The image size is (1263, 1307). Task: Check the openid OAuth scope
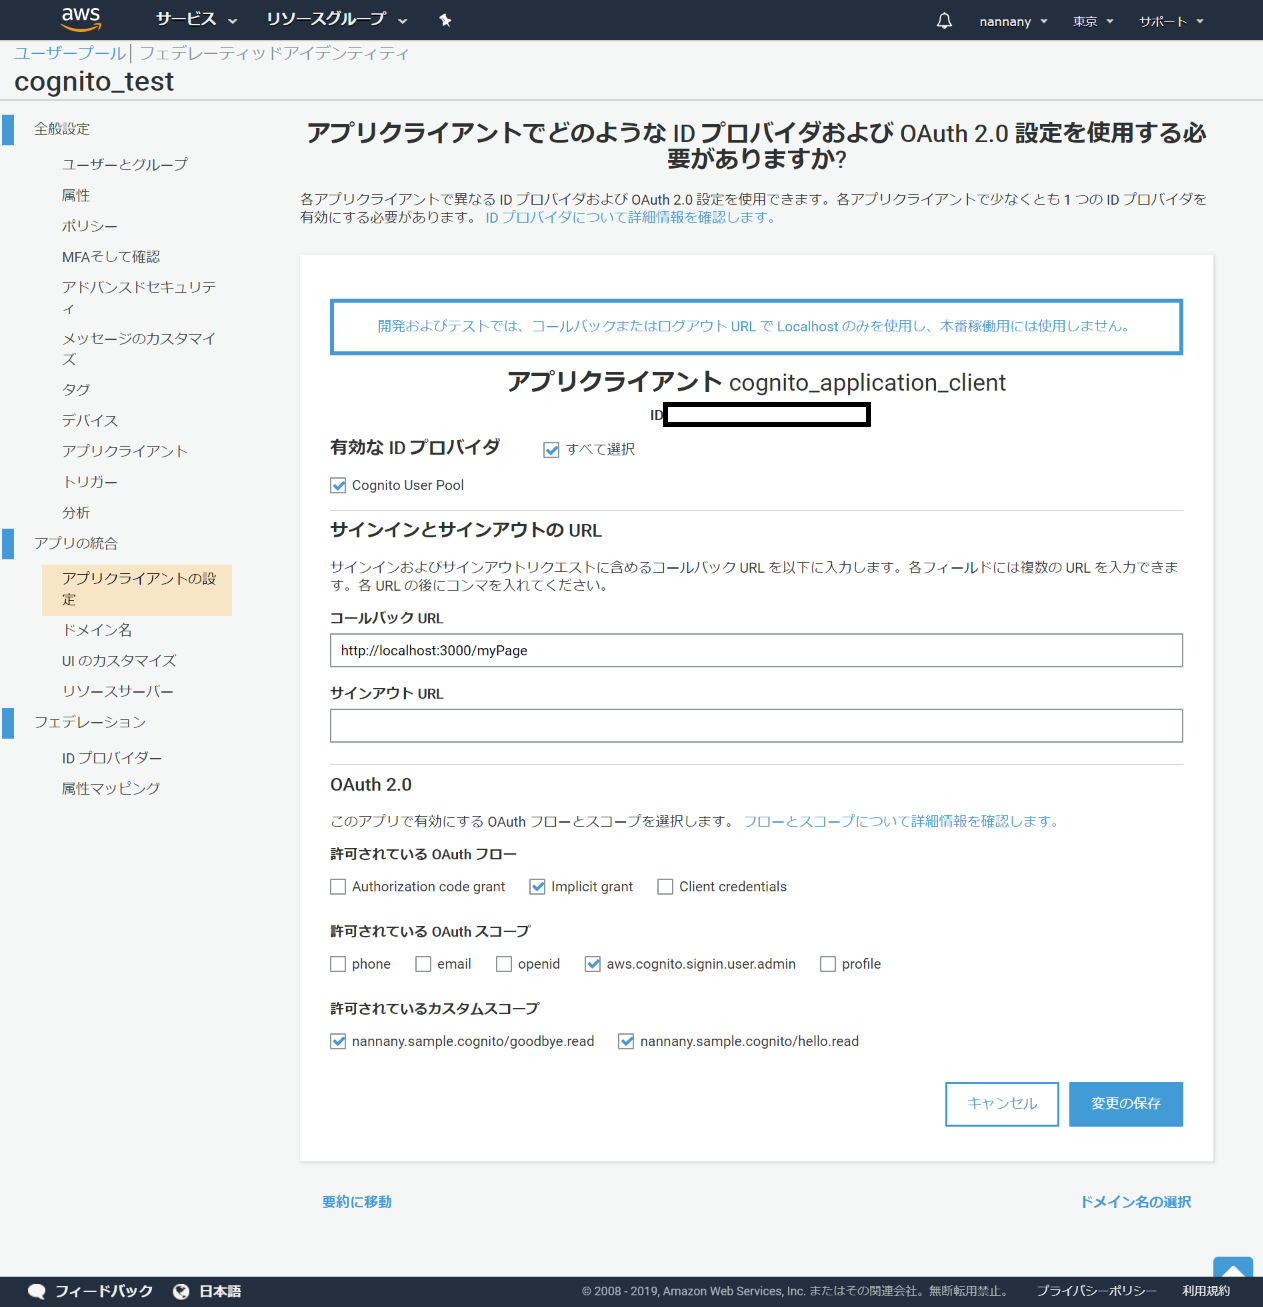pos(504,963)
